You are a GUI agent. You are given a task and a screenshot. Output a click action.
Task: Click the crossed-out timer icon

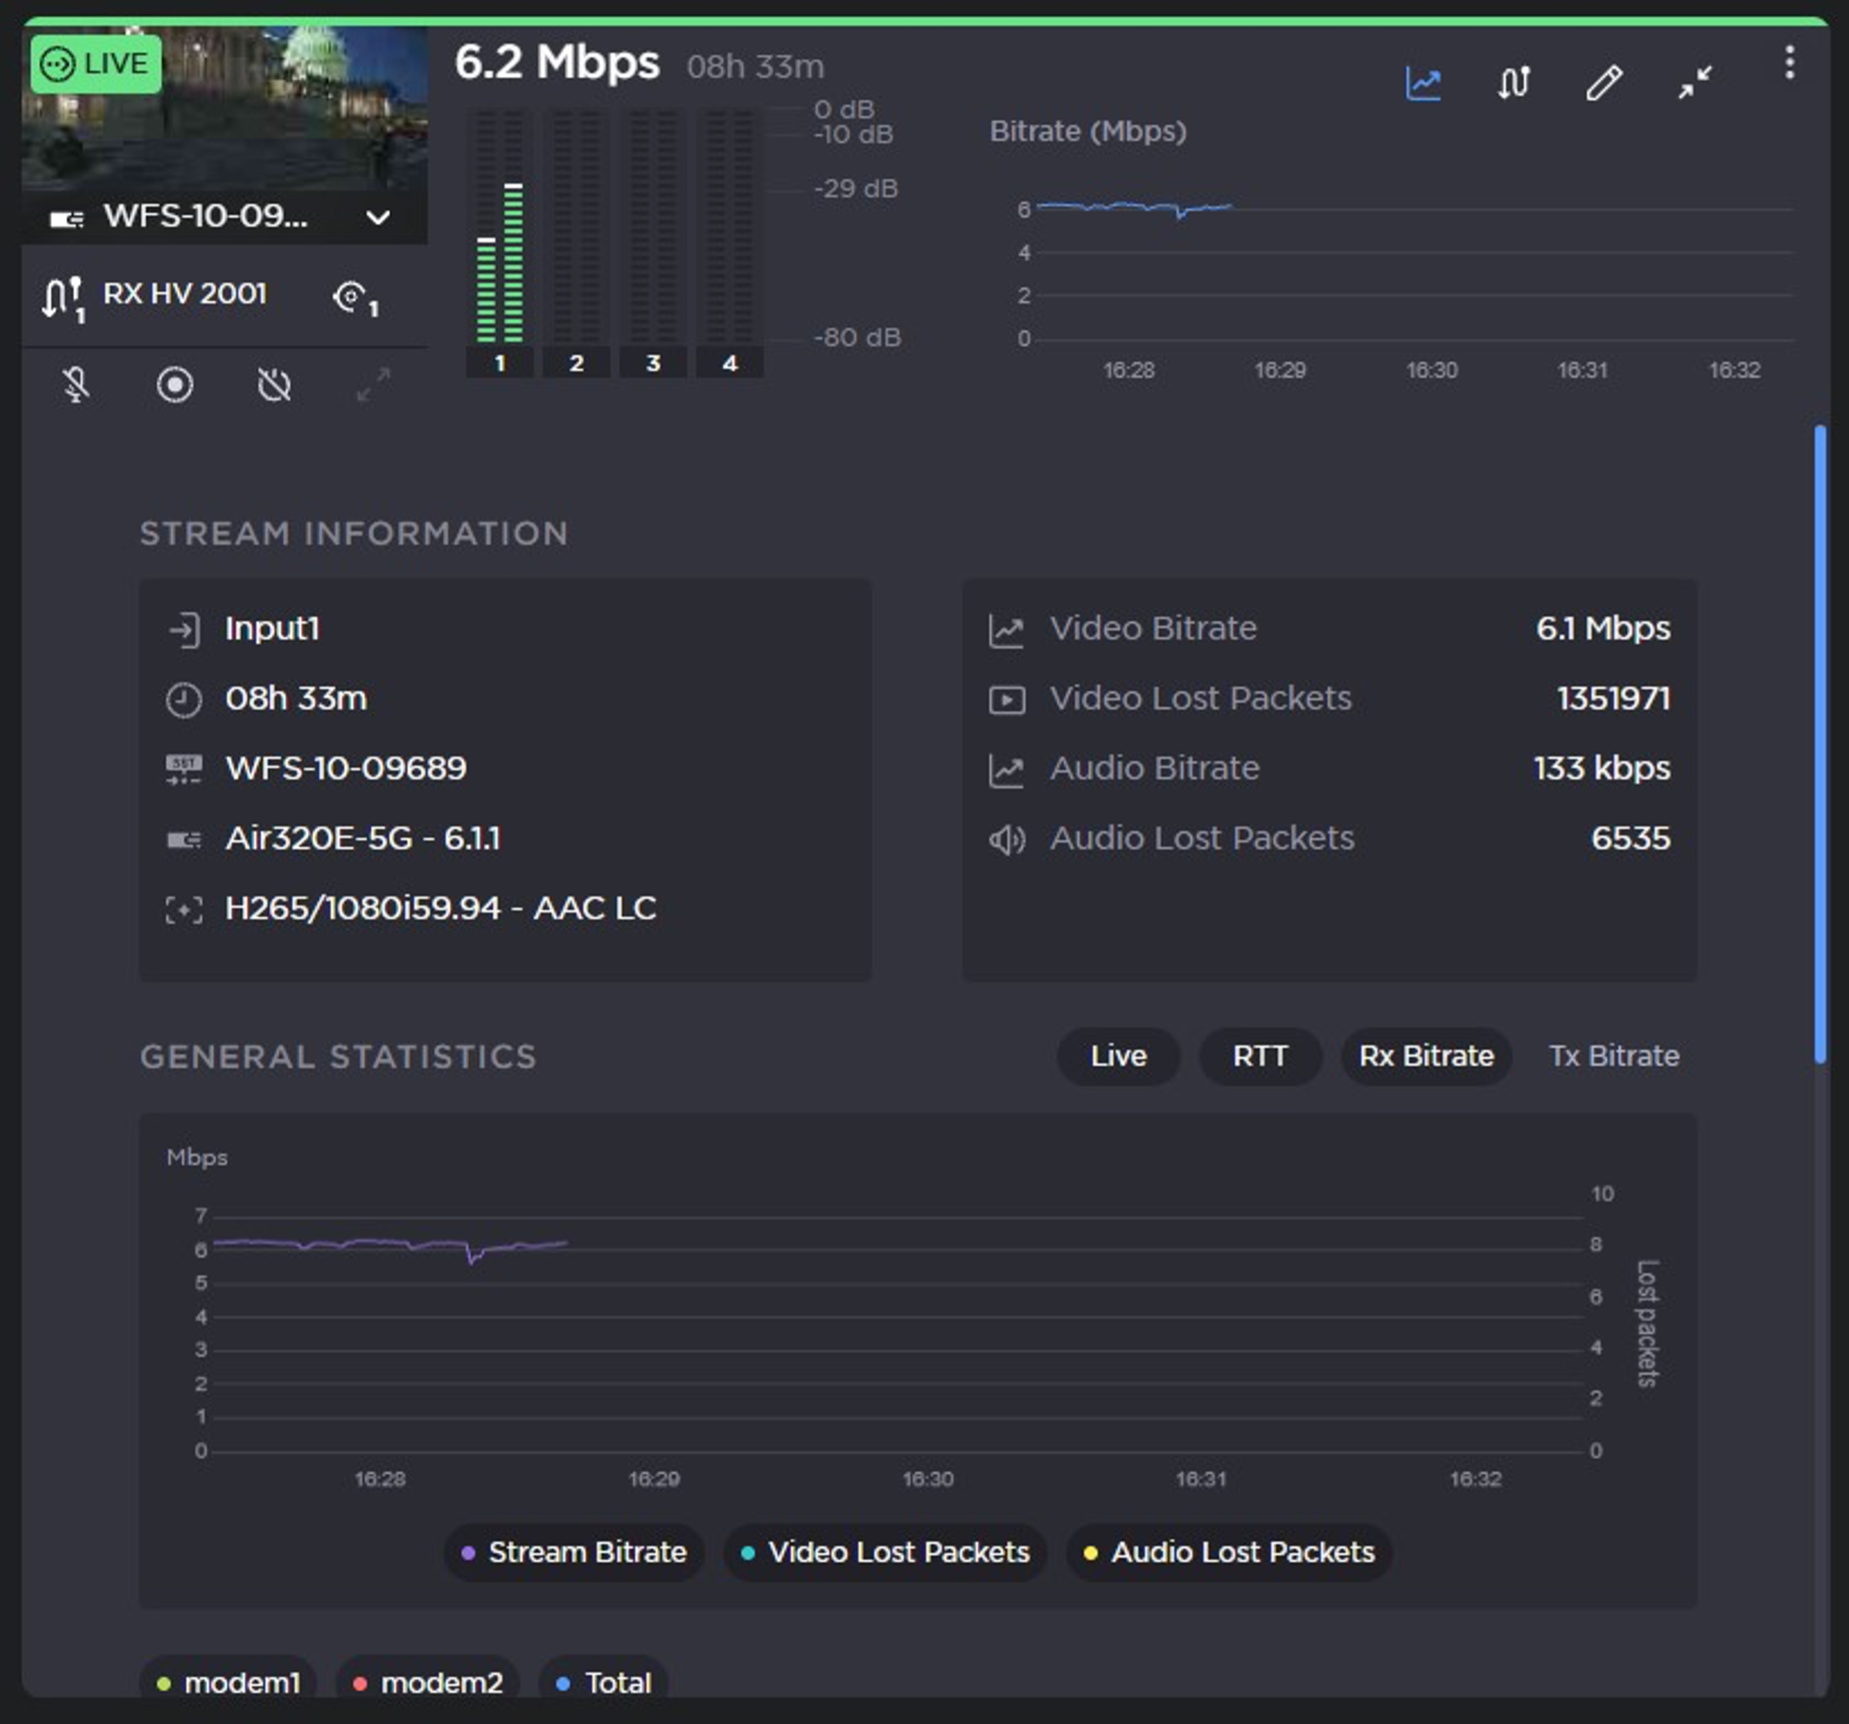(274, 385)
